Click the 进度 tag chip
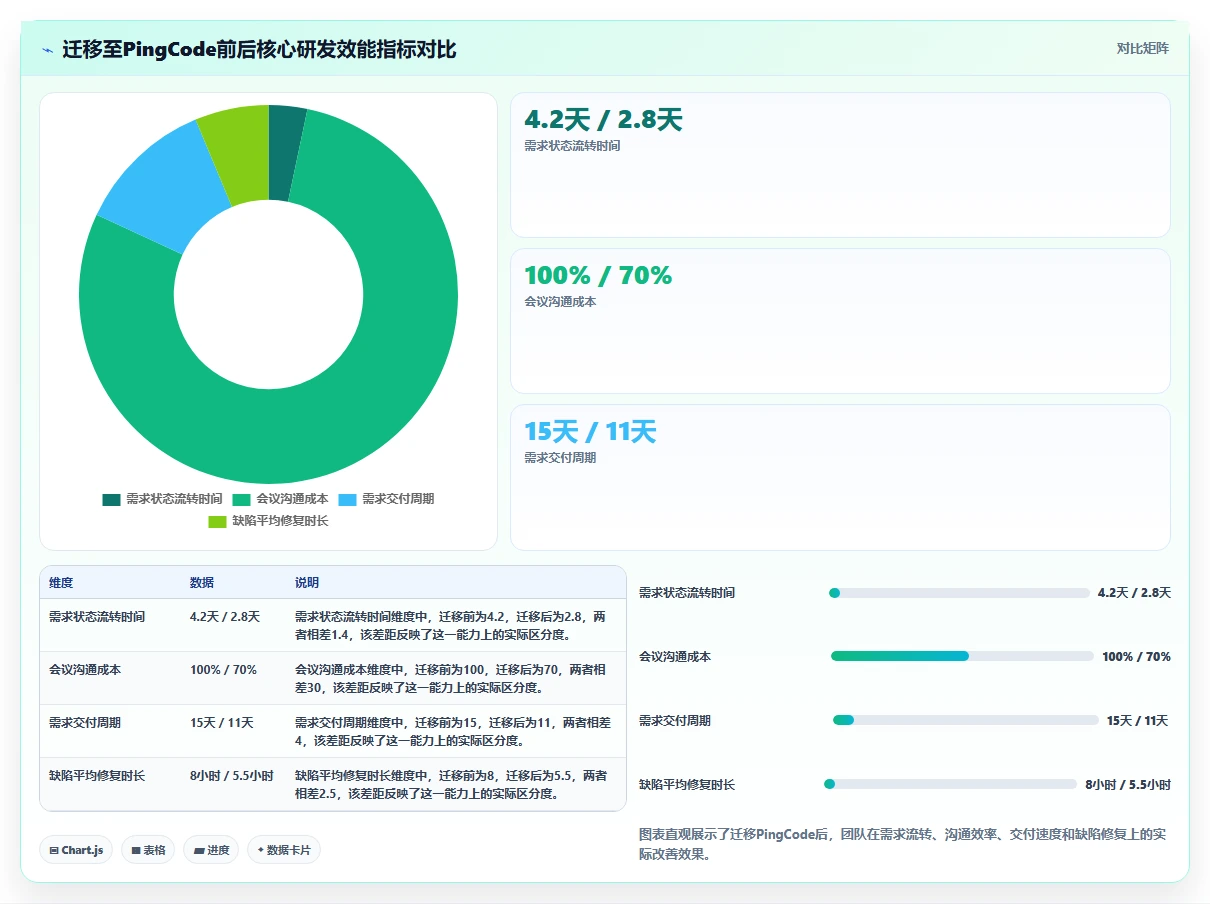1210x904 pixels. coord(211,850)
